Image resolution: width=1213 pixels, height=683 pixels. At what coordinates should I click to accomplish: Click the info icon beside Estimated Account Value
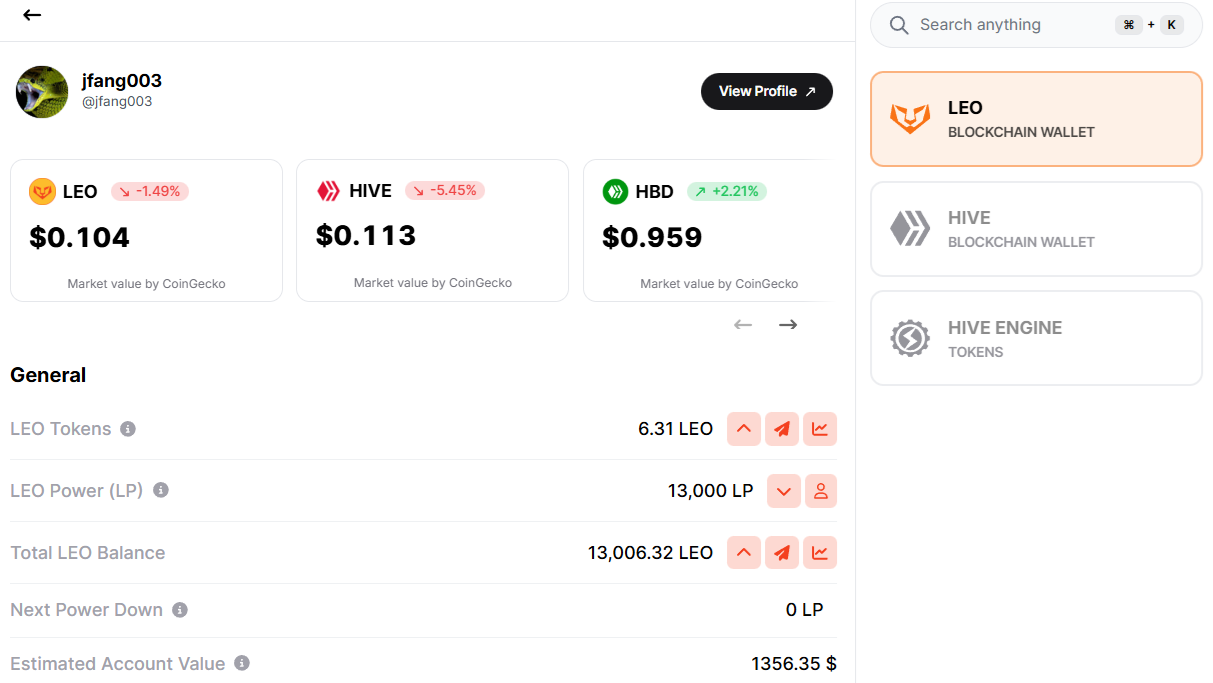tap(241, 663)
